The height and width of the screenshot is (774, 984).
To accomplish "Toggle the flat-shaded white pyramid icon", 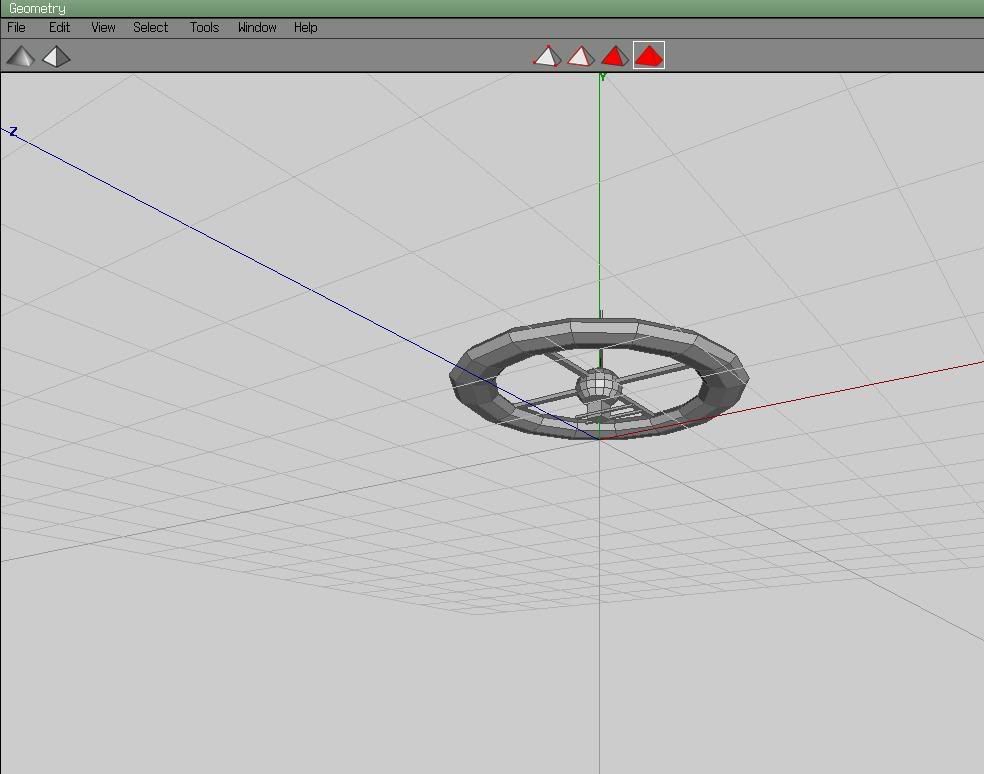I will click(x=56, y=56).
